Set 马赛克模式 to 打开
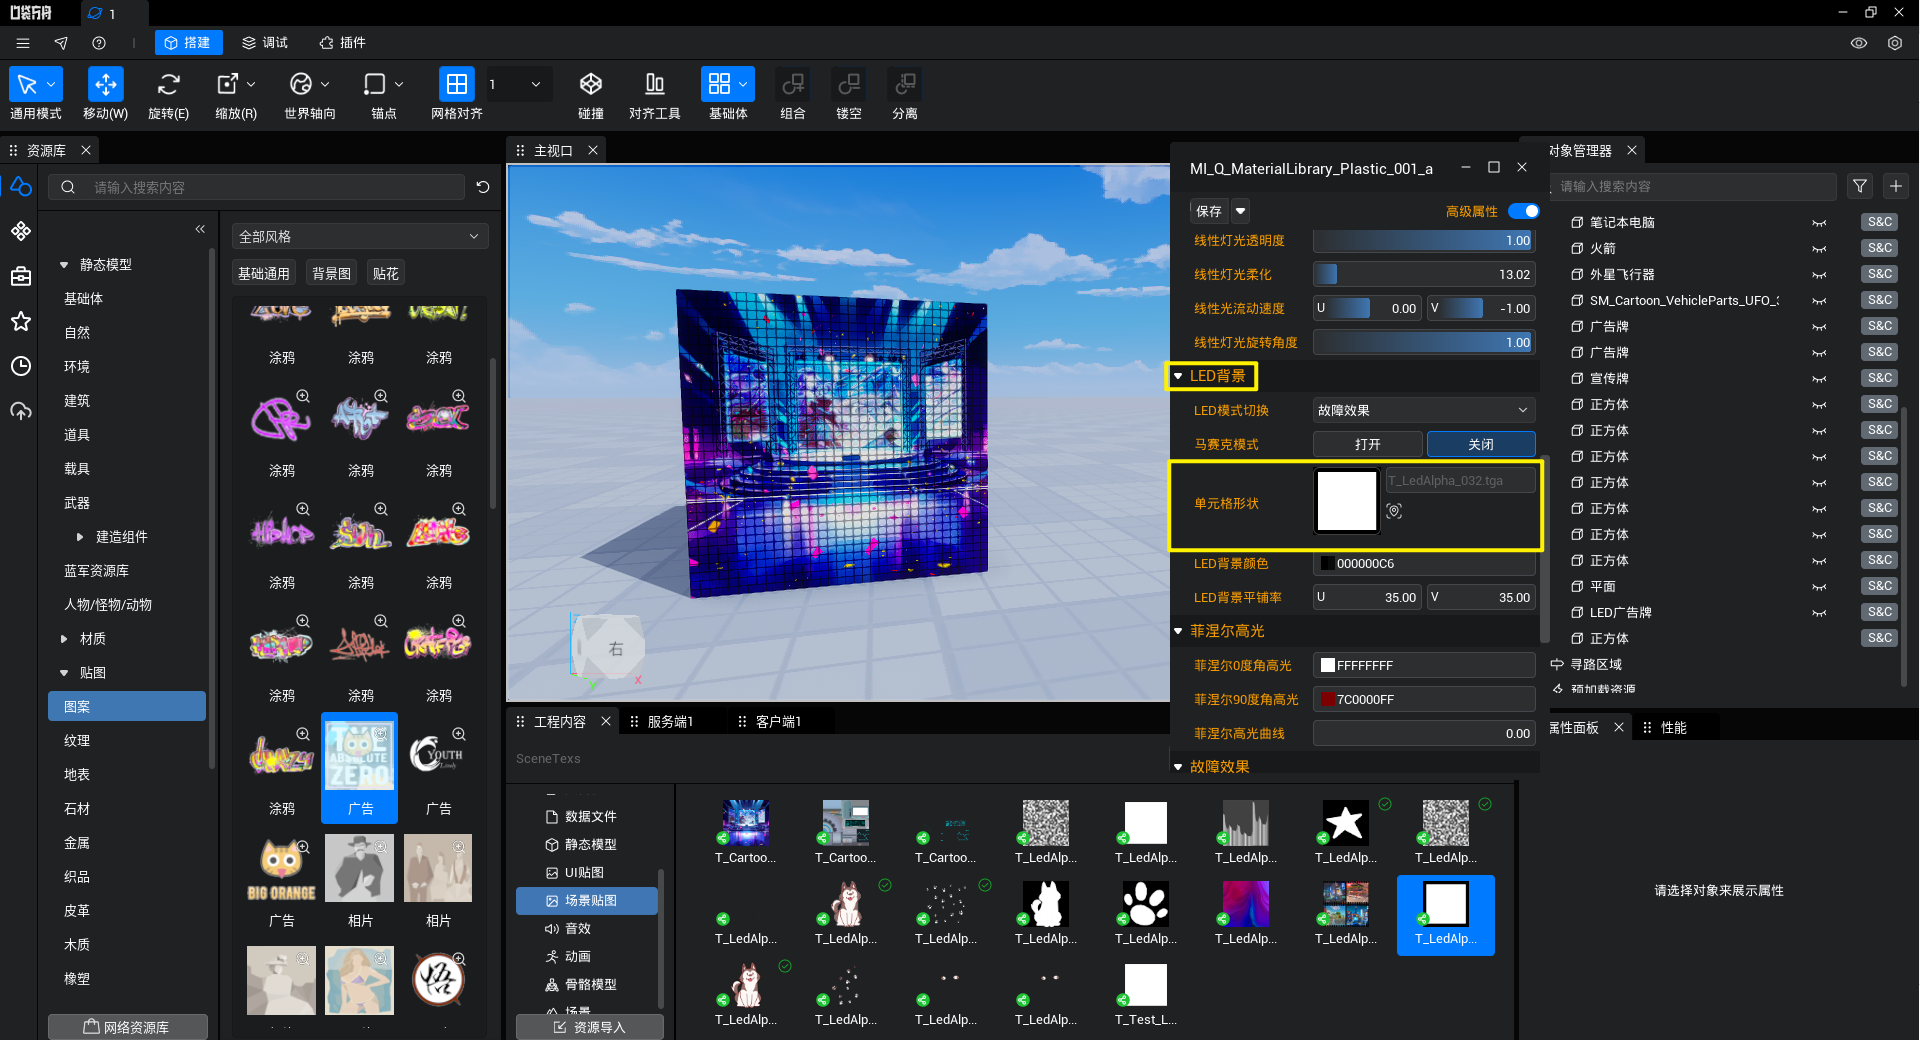The width and height of the screenshot is (1920, 1040). click(x=1368, y=444)
